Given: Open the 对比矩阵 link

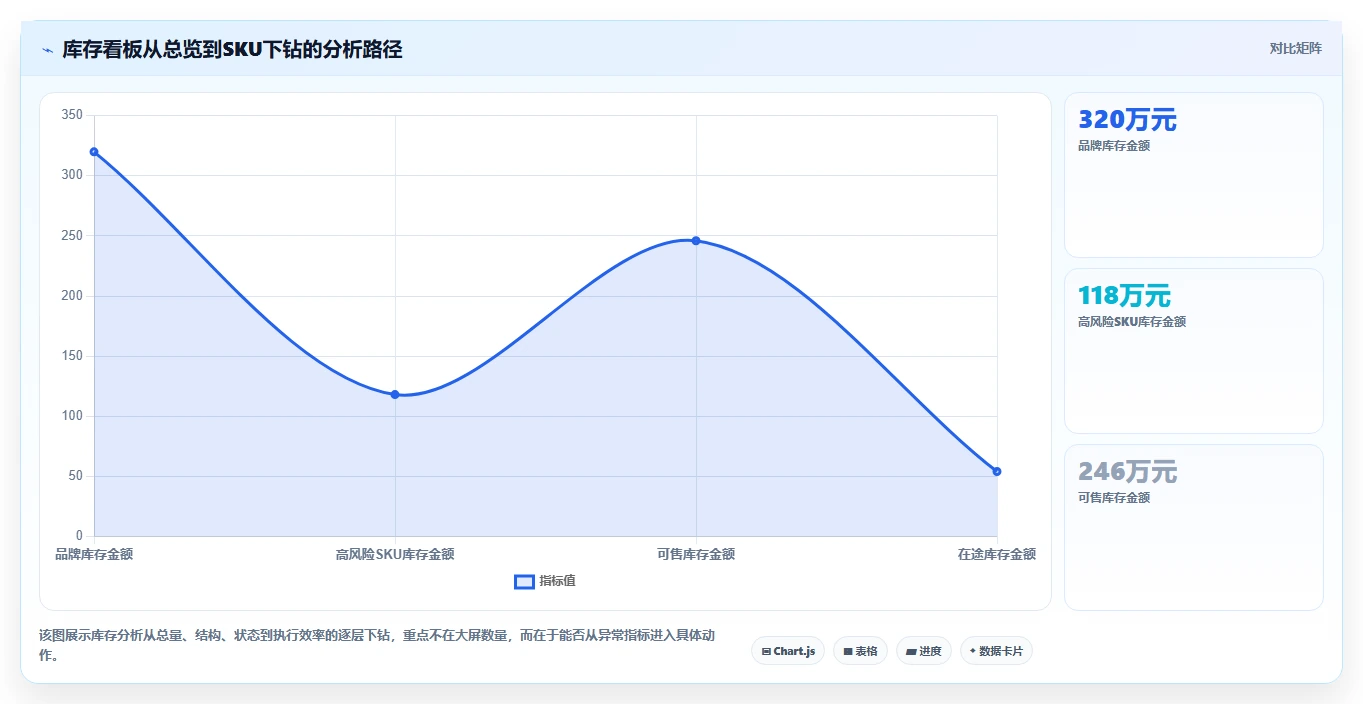Looking at the screenshot, I should (1295, 48).
